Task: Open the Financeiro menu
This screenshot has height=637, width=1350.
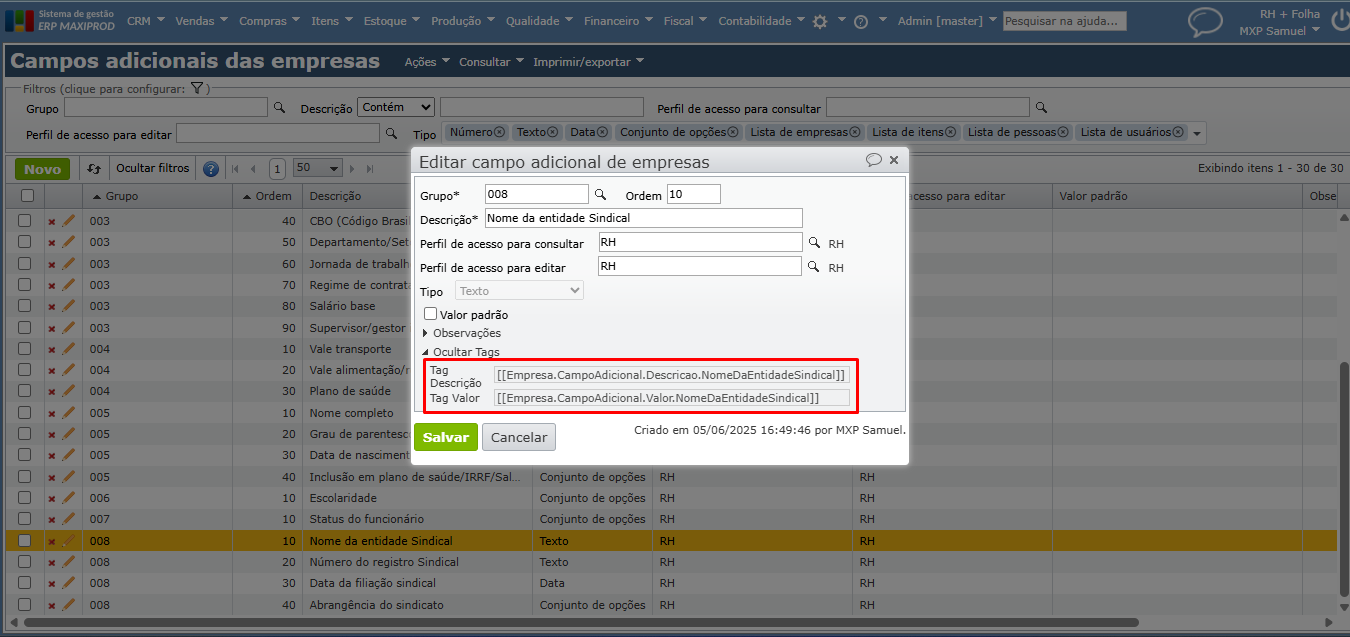Action: pos(618,21)
